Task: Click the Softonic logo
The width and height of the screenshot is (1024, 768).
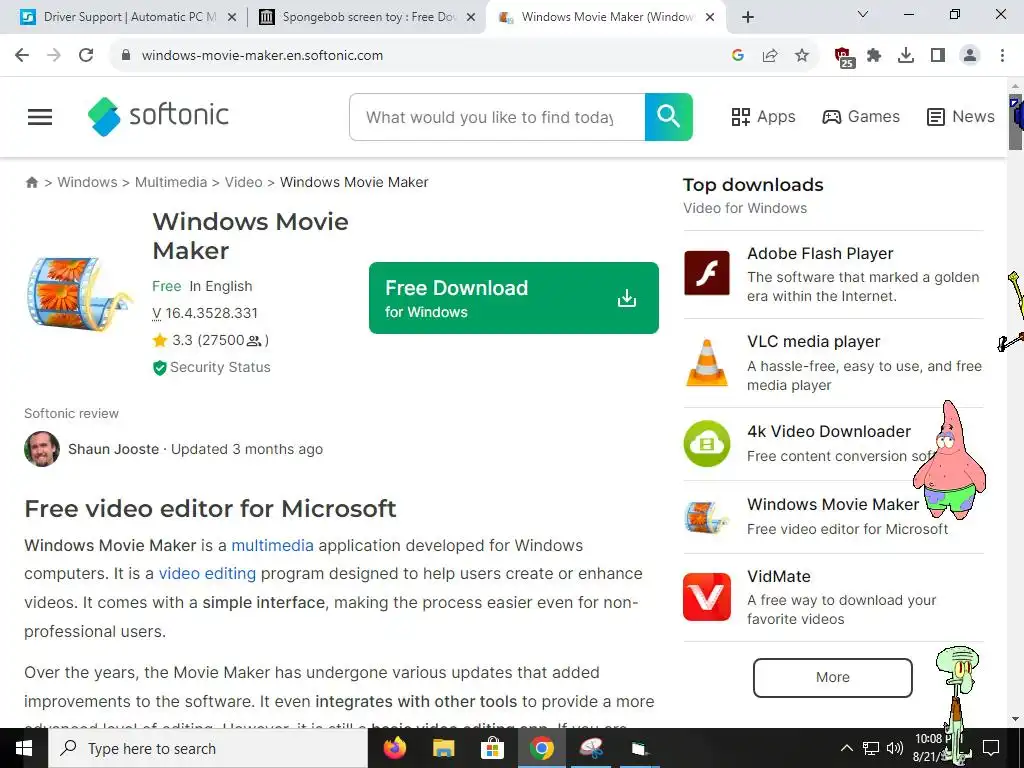Action: pos(158,116)
